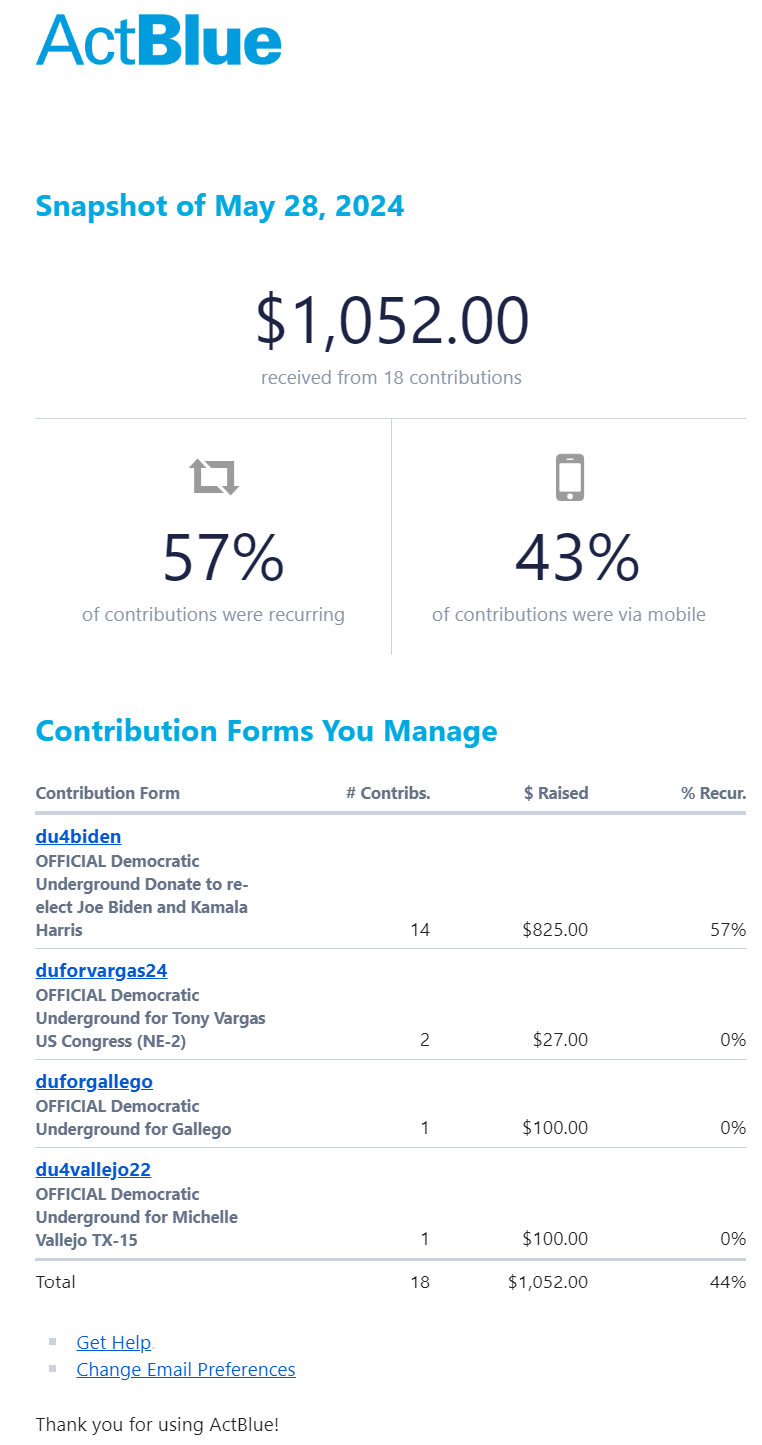Click the Snapshot of May 28, 2024 heading

tap(220, 206)
